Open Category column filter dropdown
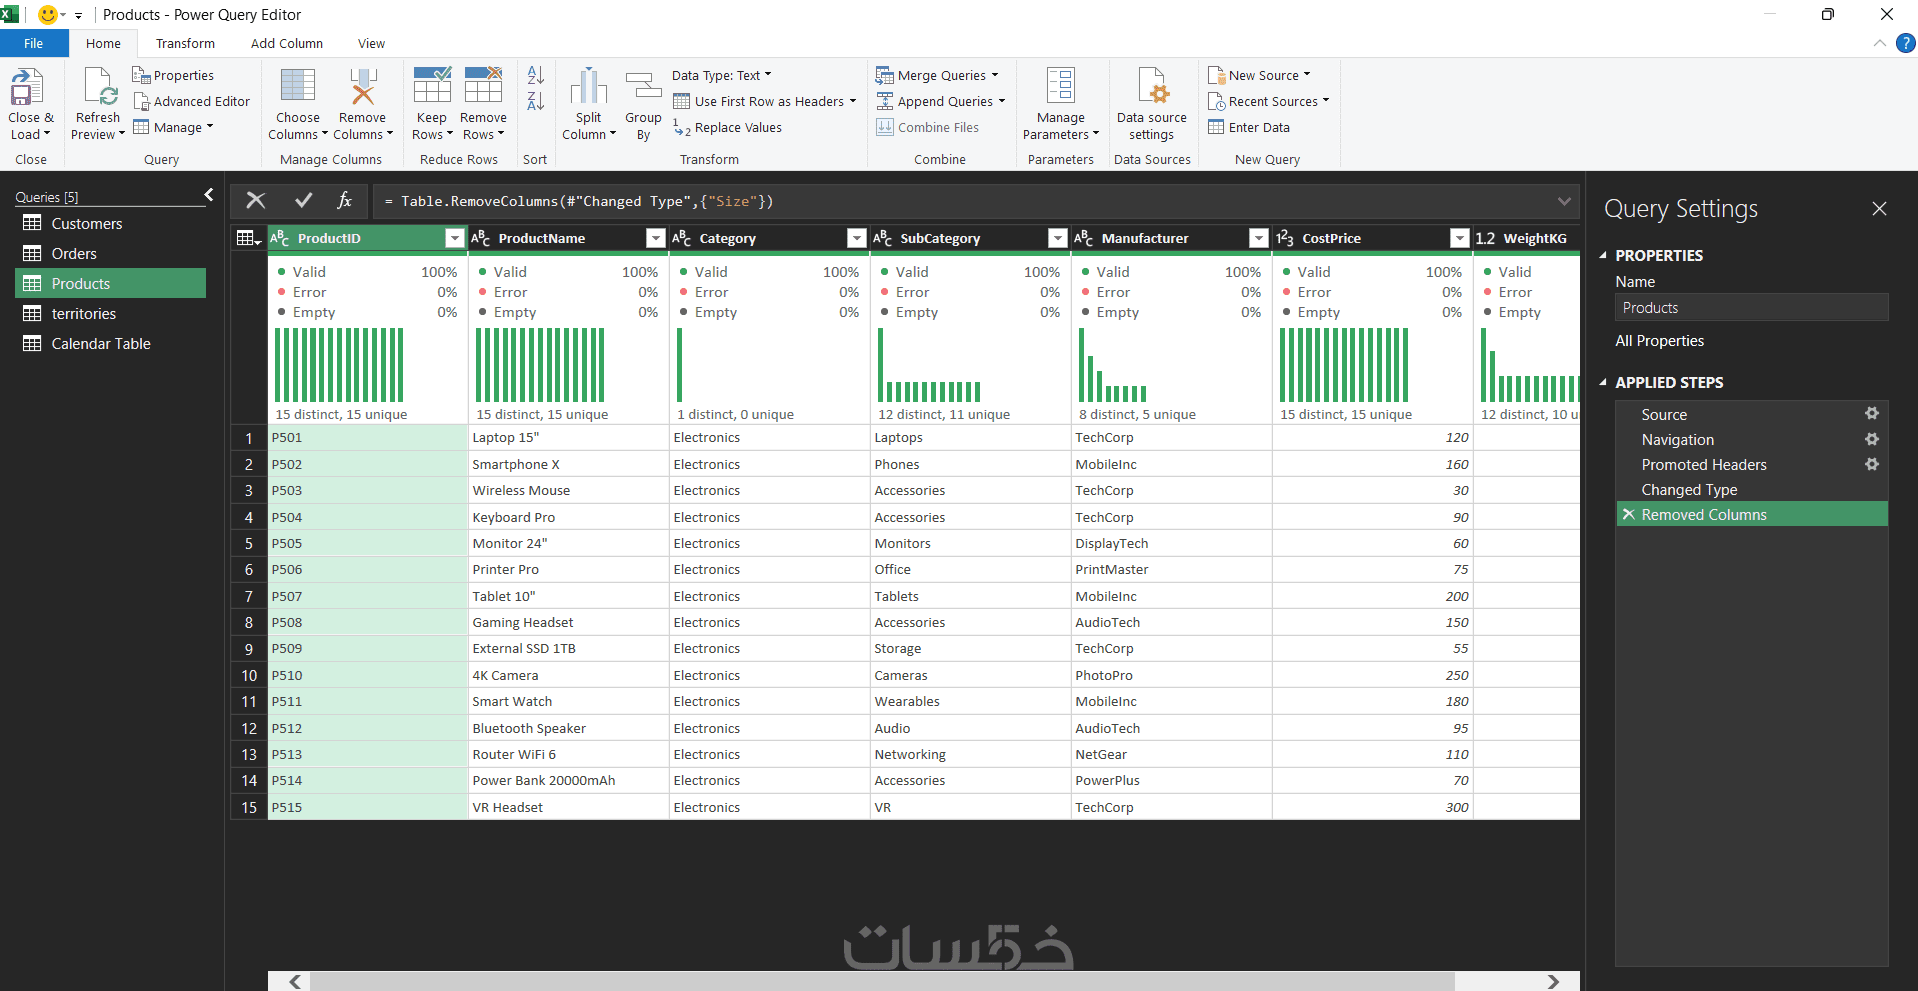The width and height of the screenshot is (1918, 991). (x=857, y=238)
